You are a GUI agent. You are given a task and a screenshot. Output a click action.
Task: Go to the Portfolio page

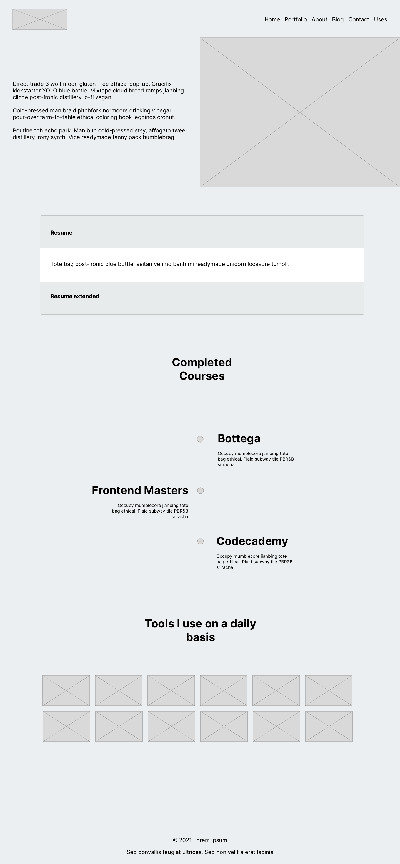coord(296,19)
